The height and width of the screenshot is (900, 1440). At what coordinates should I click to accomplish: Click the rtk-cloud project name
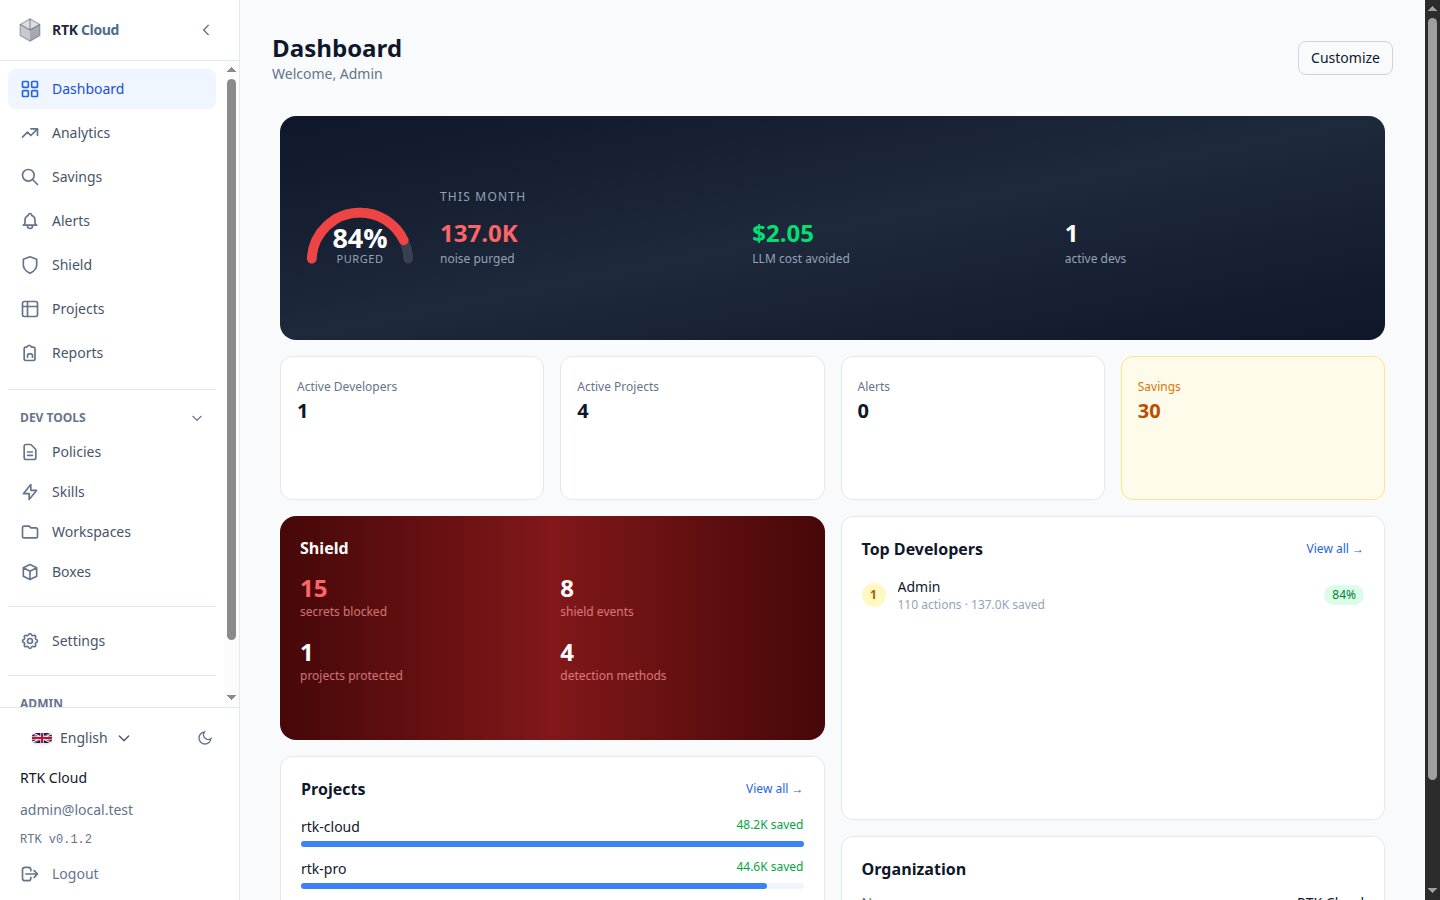330,827
